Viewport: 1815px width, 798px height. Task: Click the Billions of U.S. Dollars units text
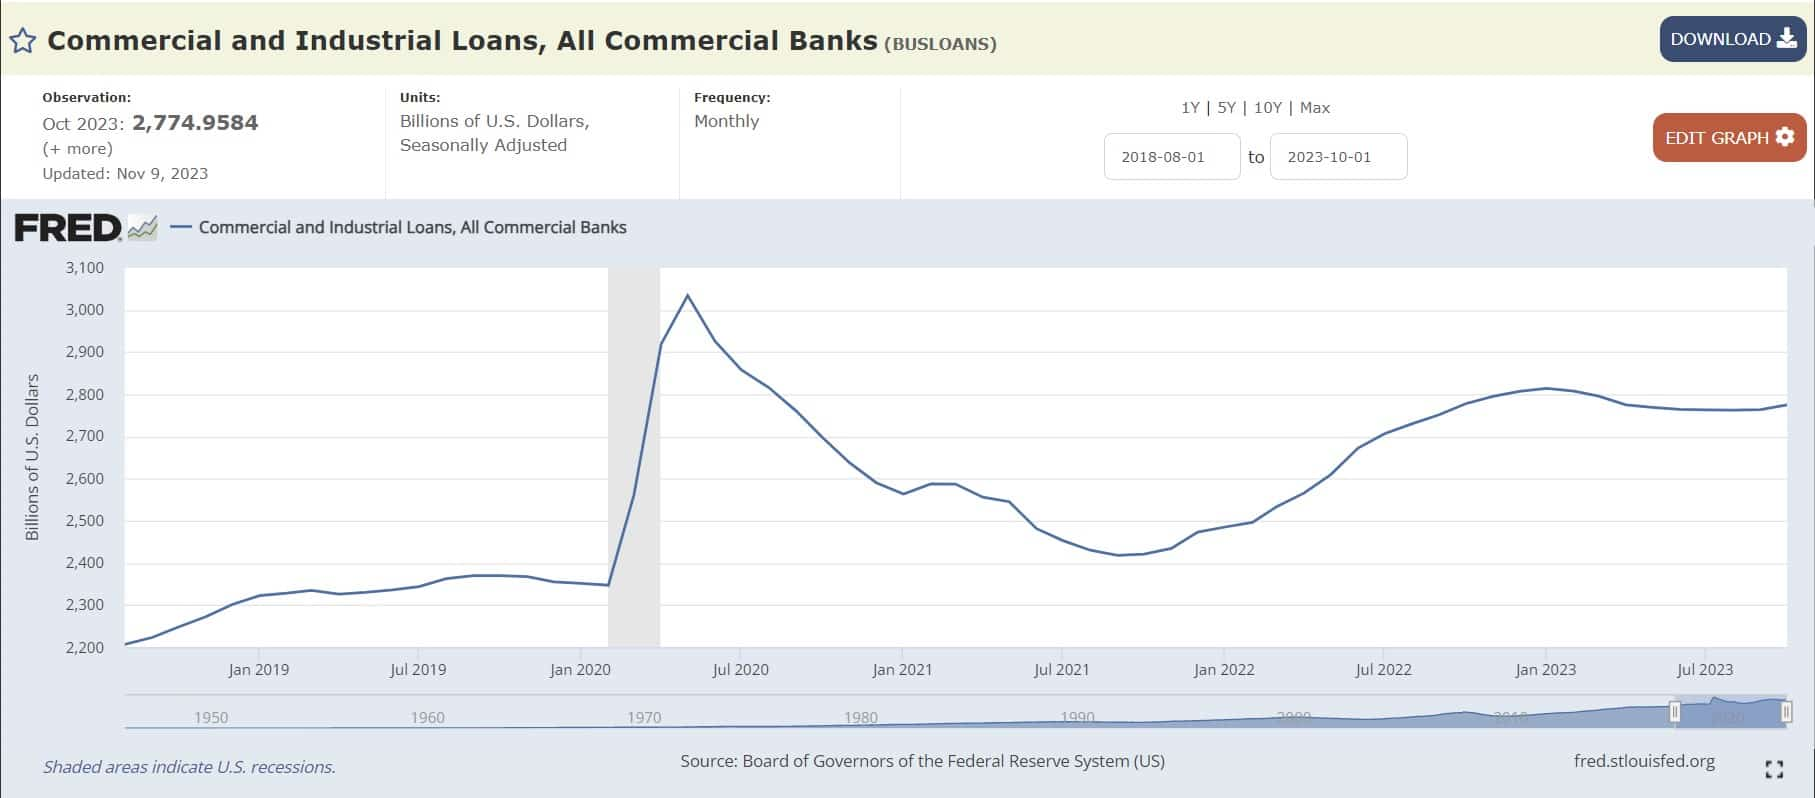(495, 133)
